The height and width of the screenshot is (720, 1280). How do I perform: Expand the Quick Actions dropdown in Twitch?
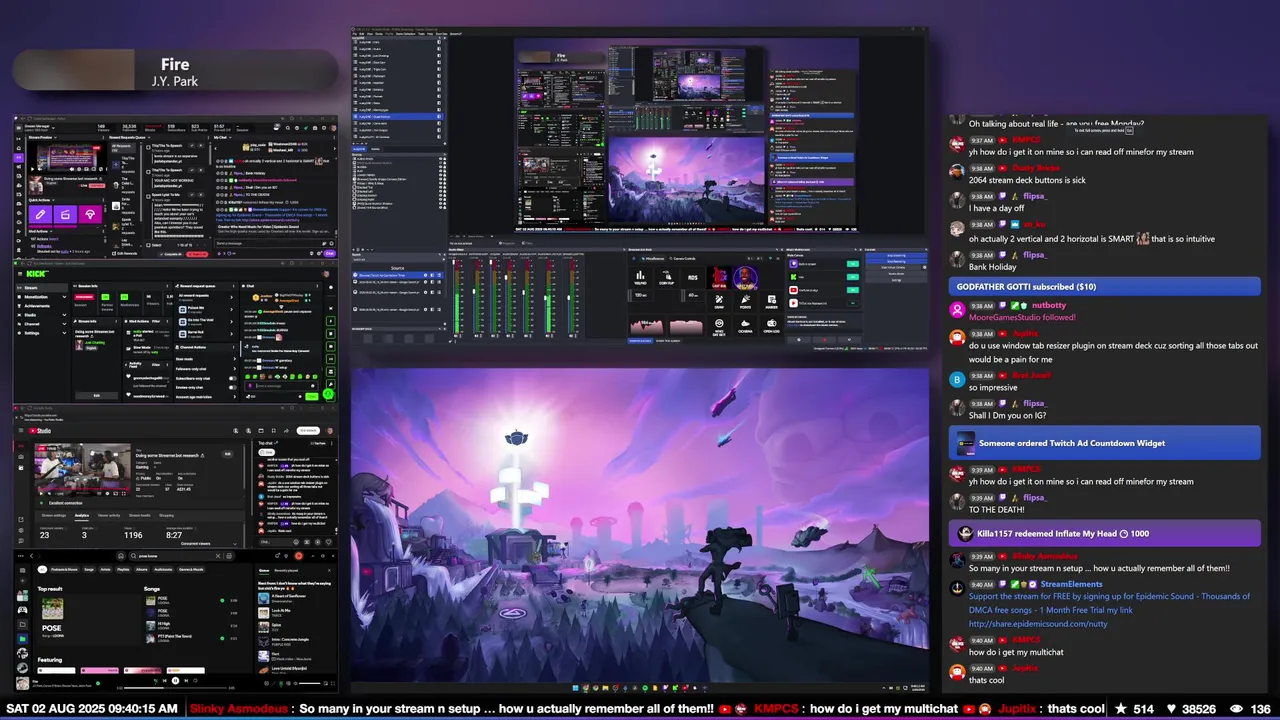click(x=53, y=200)
